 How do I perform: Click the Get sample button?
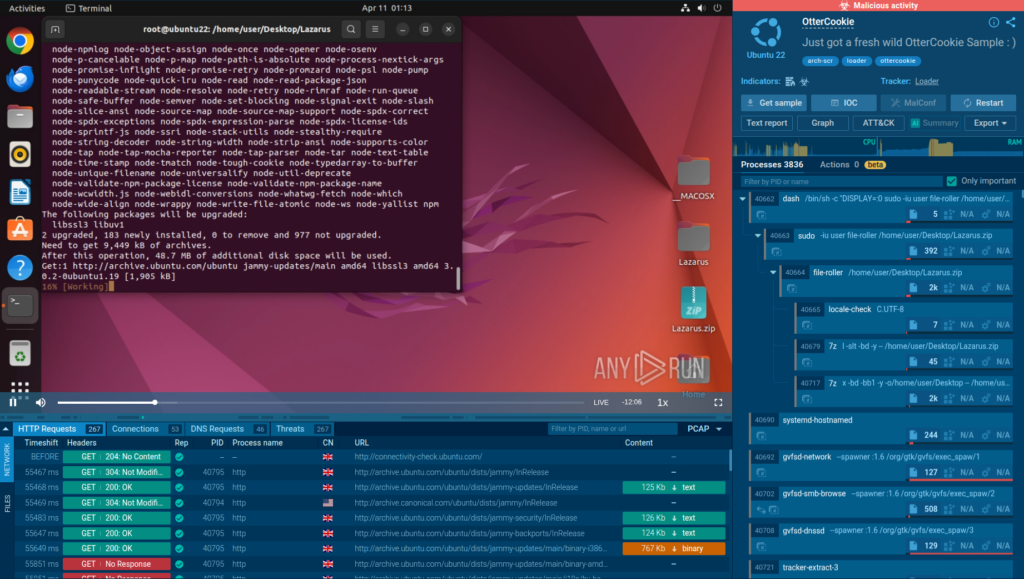(773, 103)
